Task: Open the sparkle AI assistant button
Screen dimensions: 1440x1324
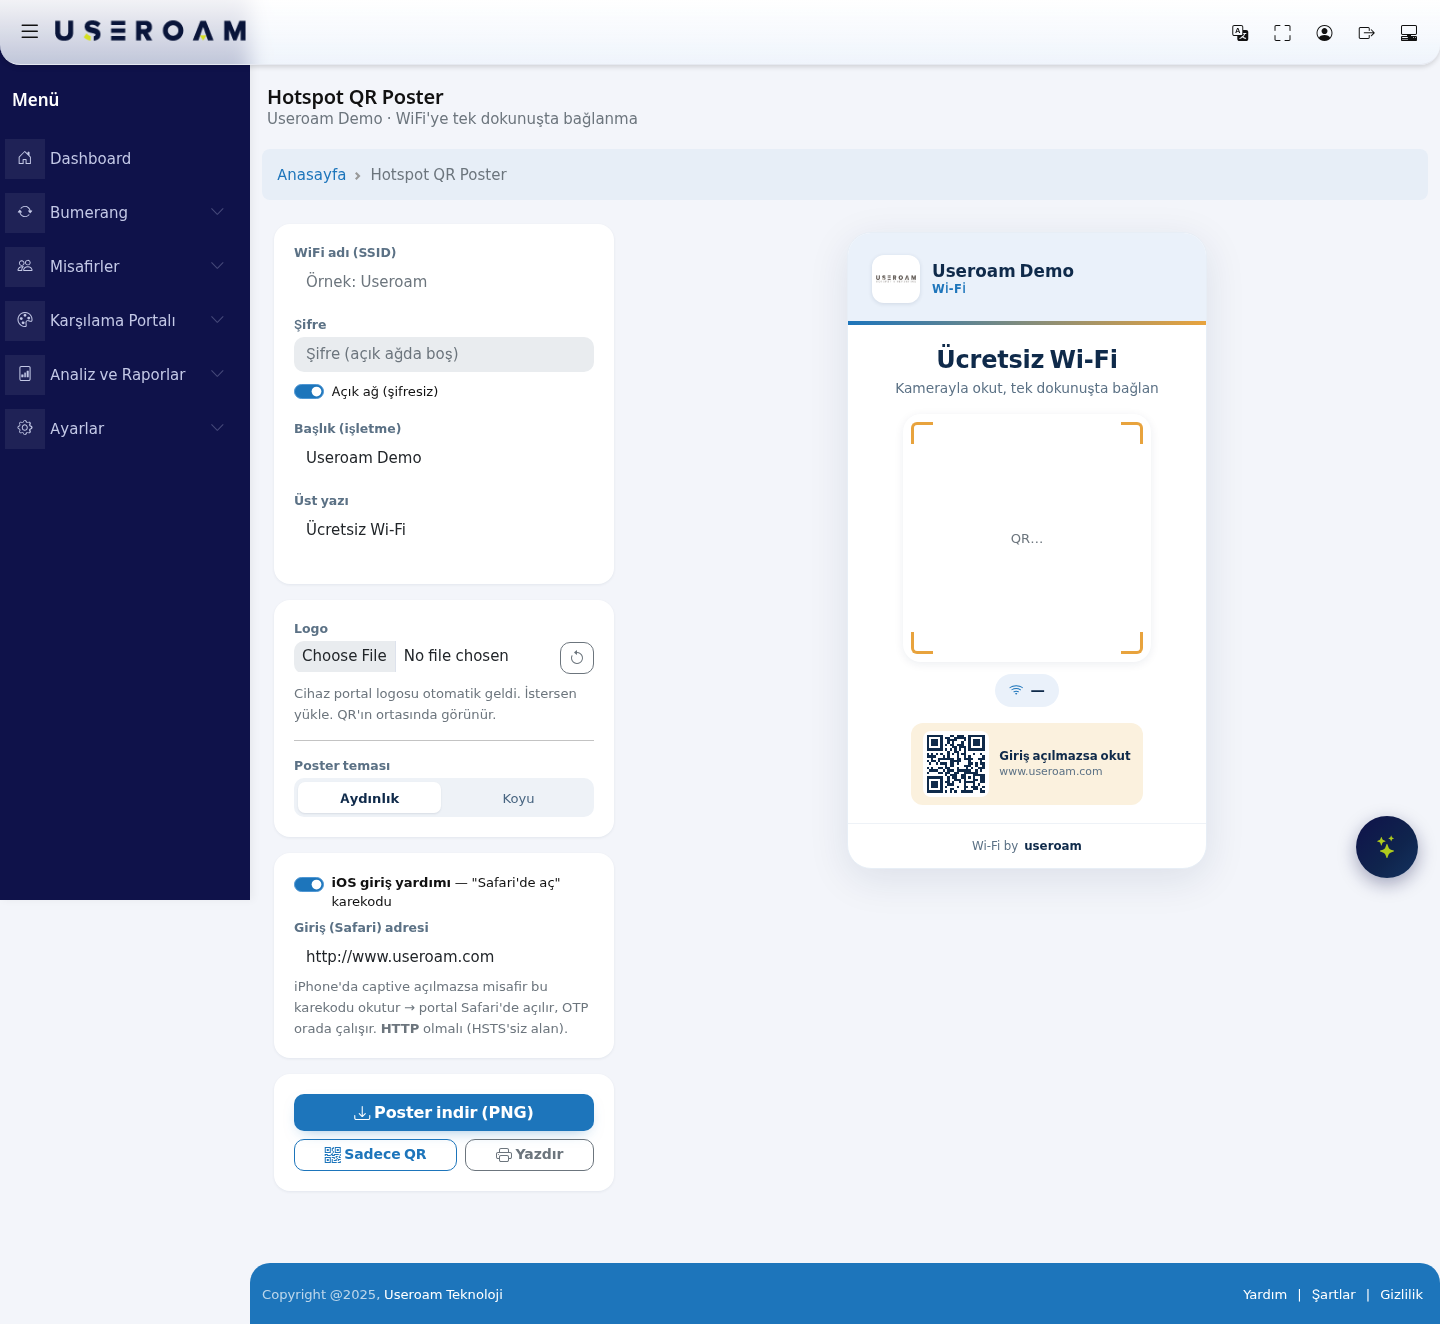Action: pyautogui.click(x=1386, y=847)
